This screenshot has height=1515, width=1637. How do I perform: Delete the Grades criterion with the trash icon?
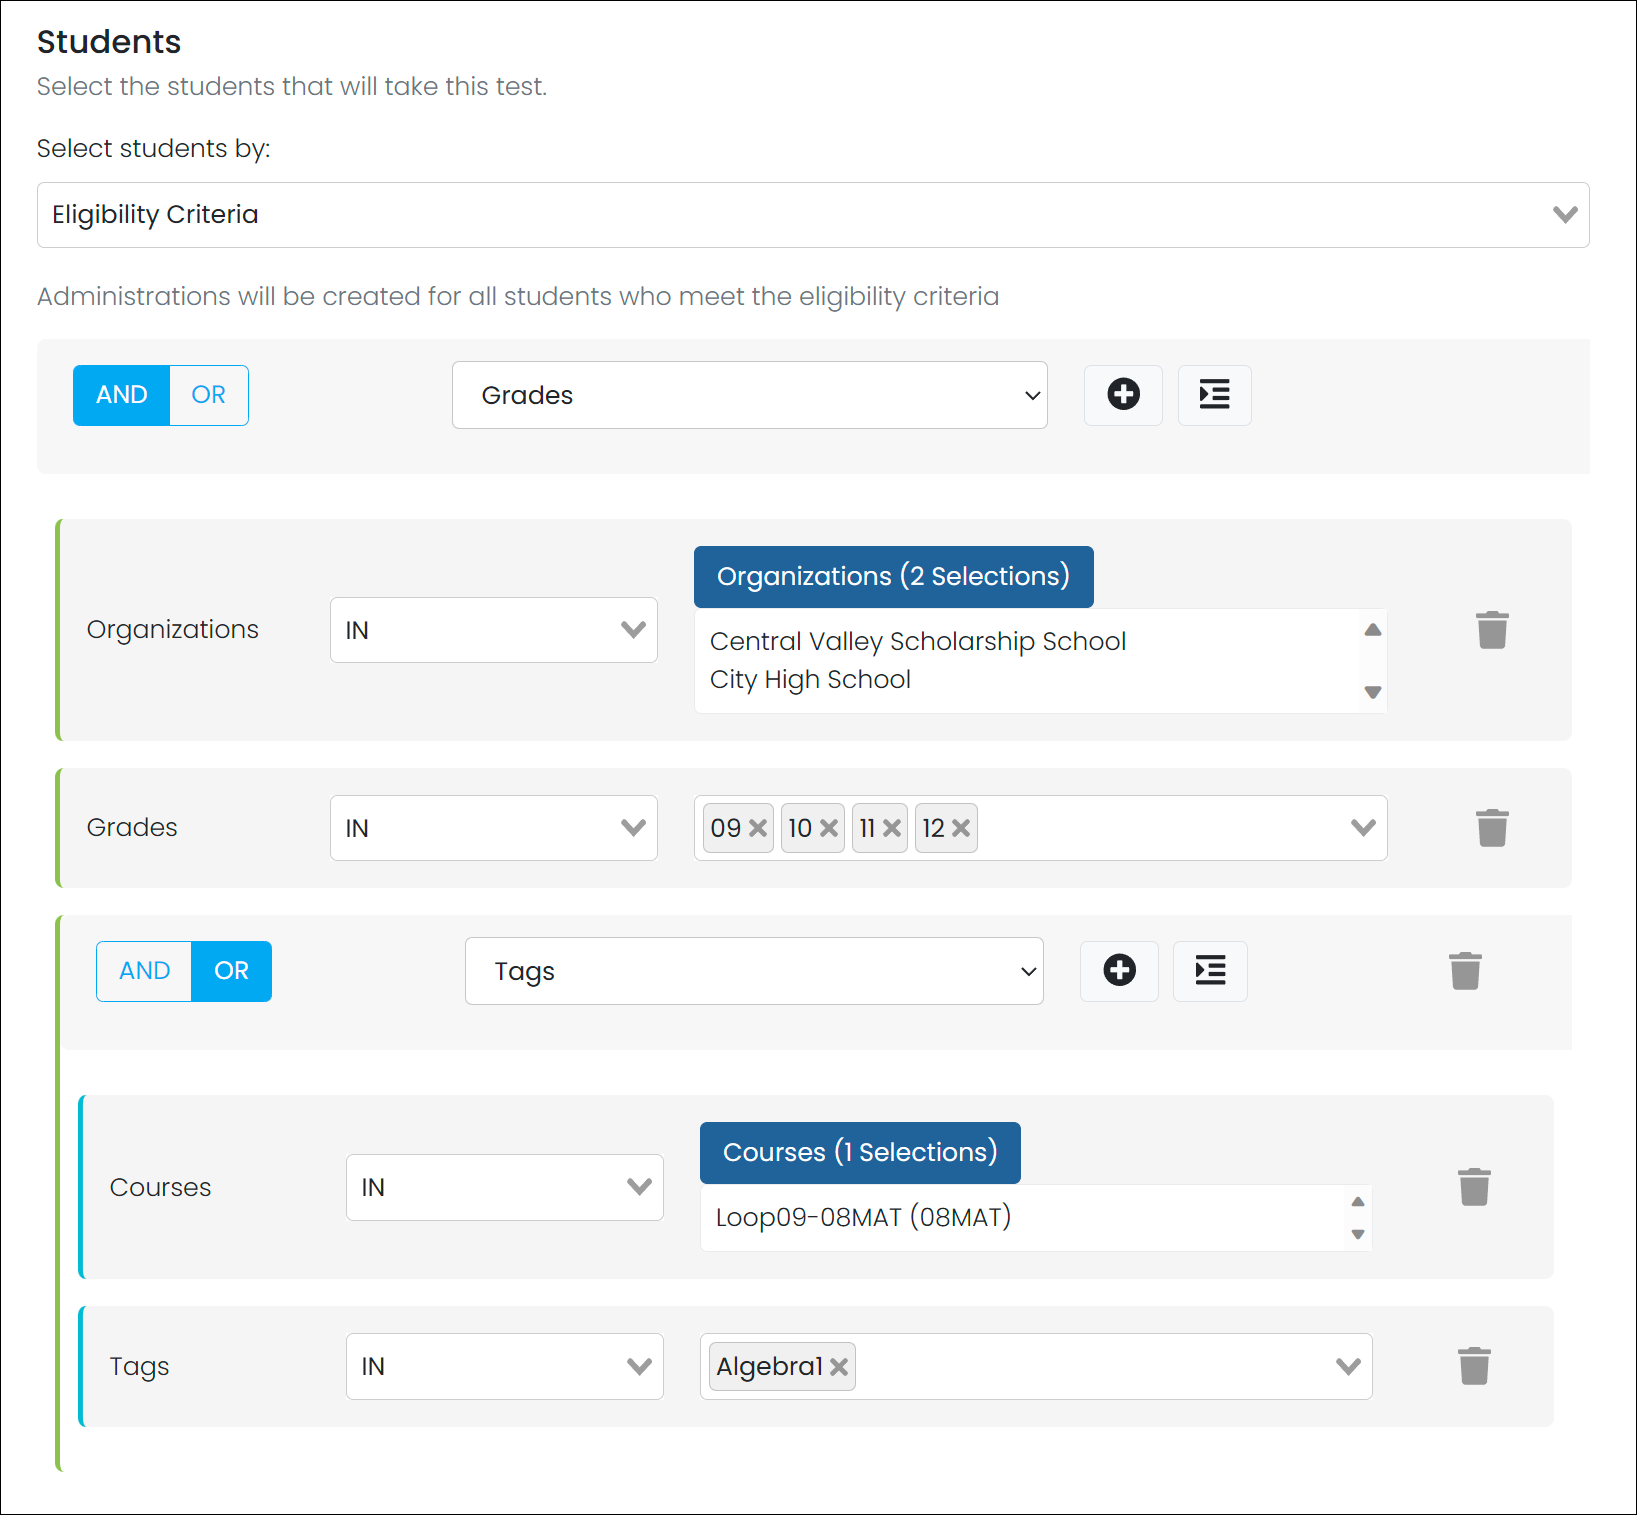tap(1492, 827)
